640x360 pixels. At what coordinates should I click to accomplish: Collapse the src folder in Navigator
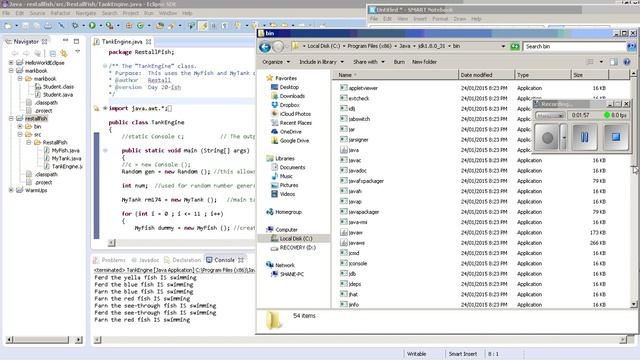point(20,134)
